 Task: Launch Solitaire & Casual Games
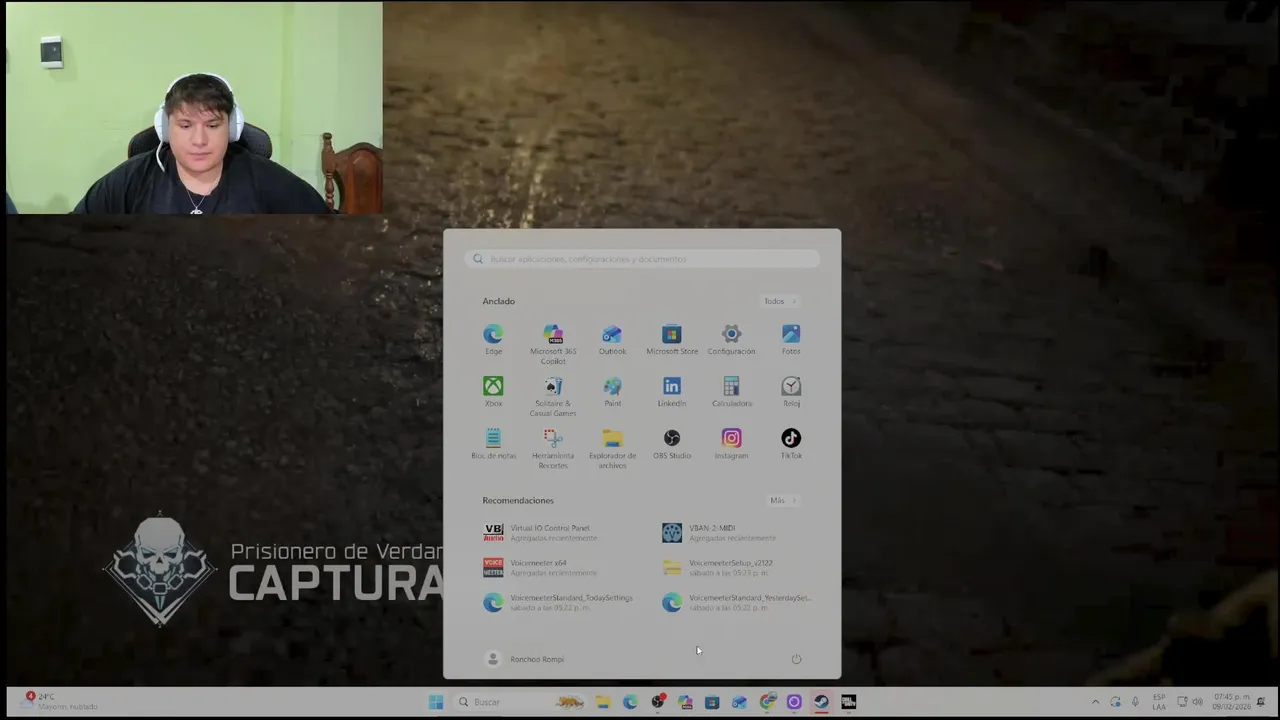coord(553,396)
